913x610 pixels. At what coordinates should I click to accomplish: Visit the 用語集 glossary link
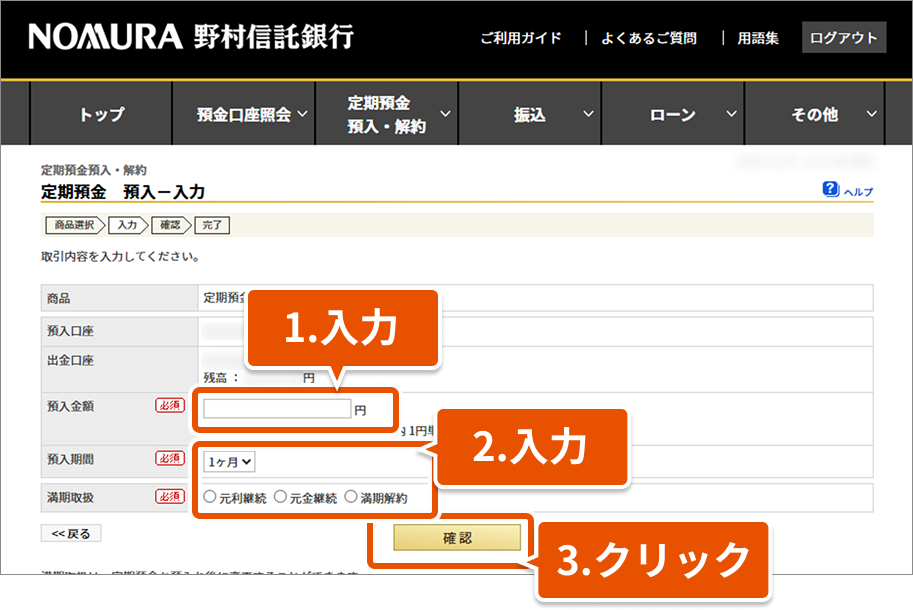click(757, 38)
